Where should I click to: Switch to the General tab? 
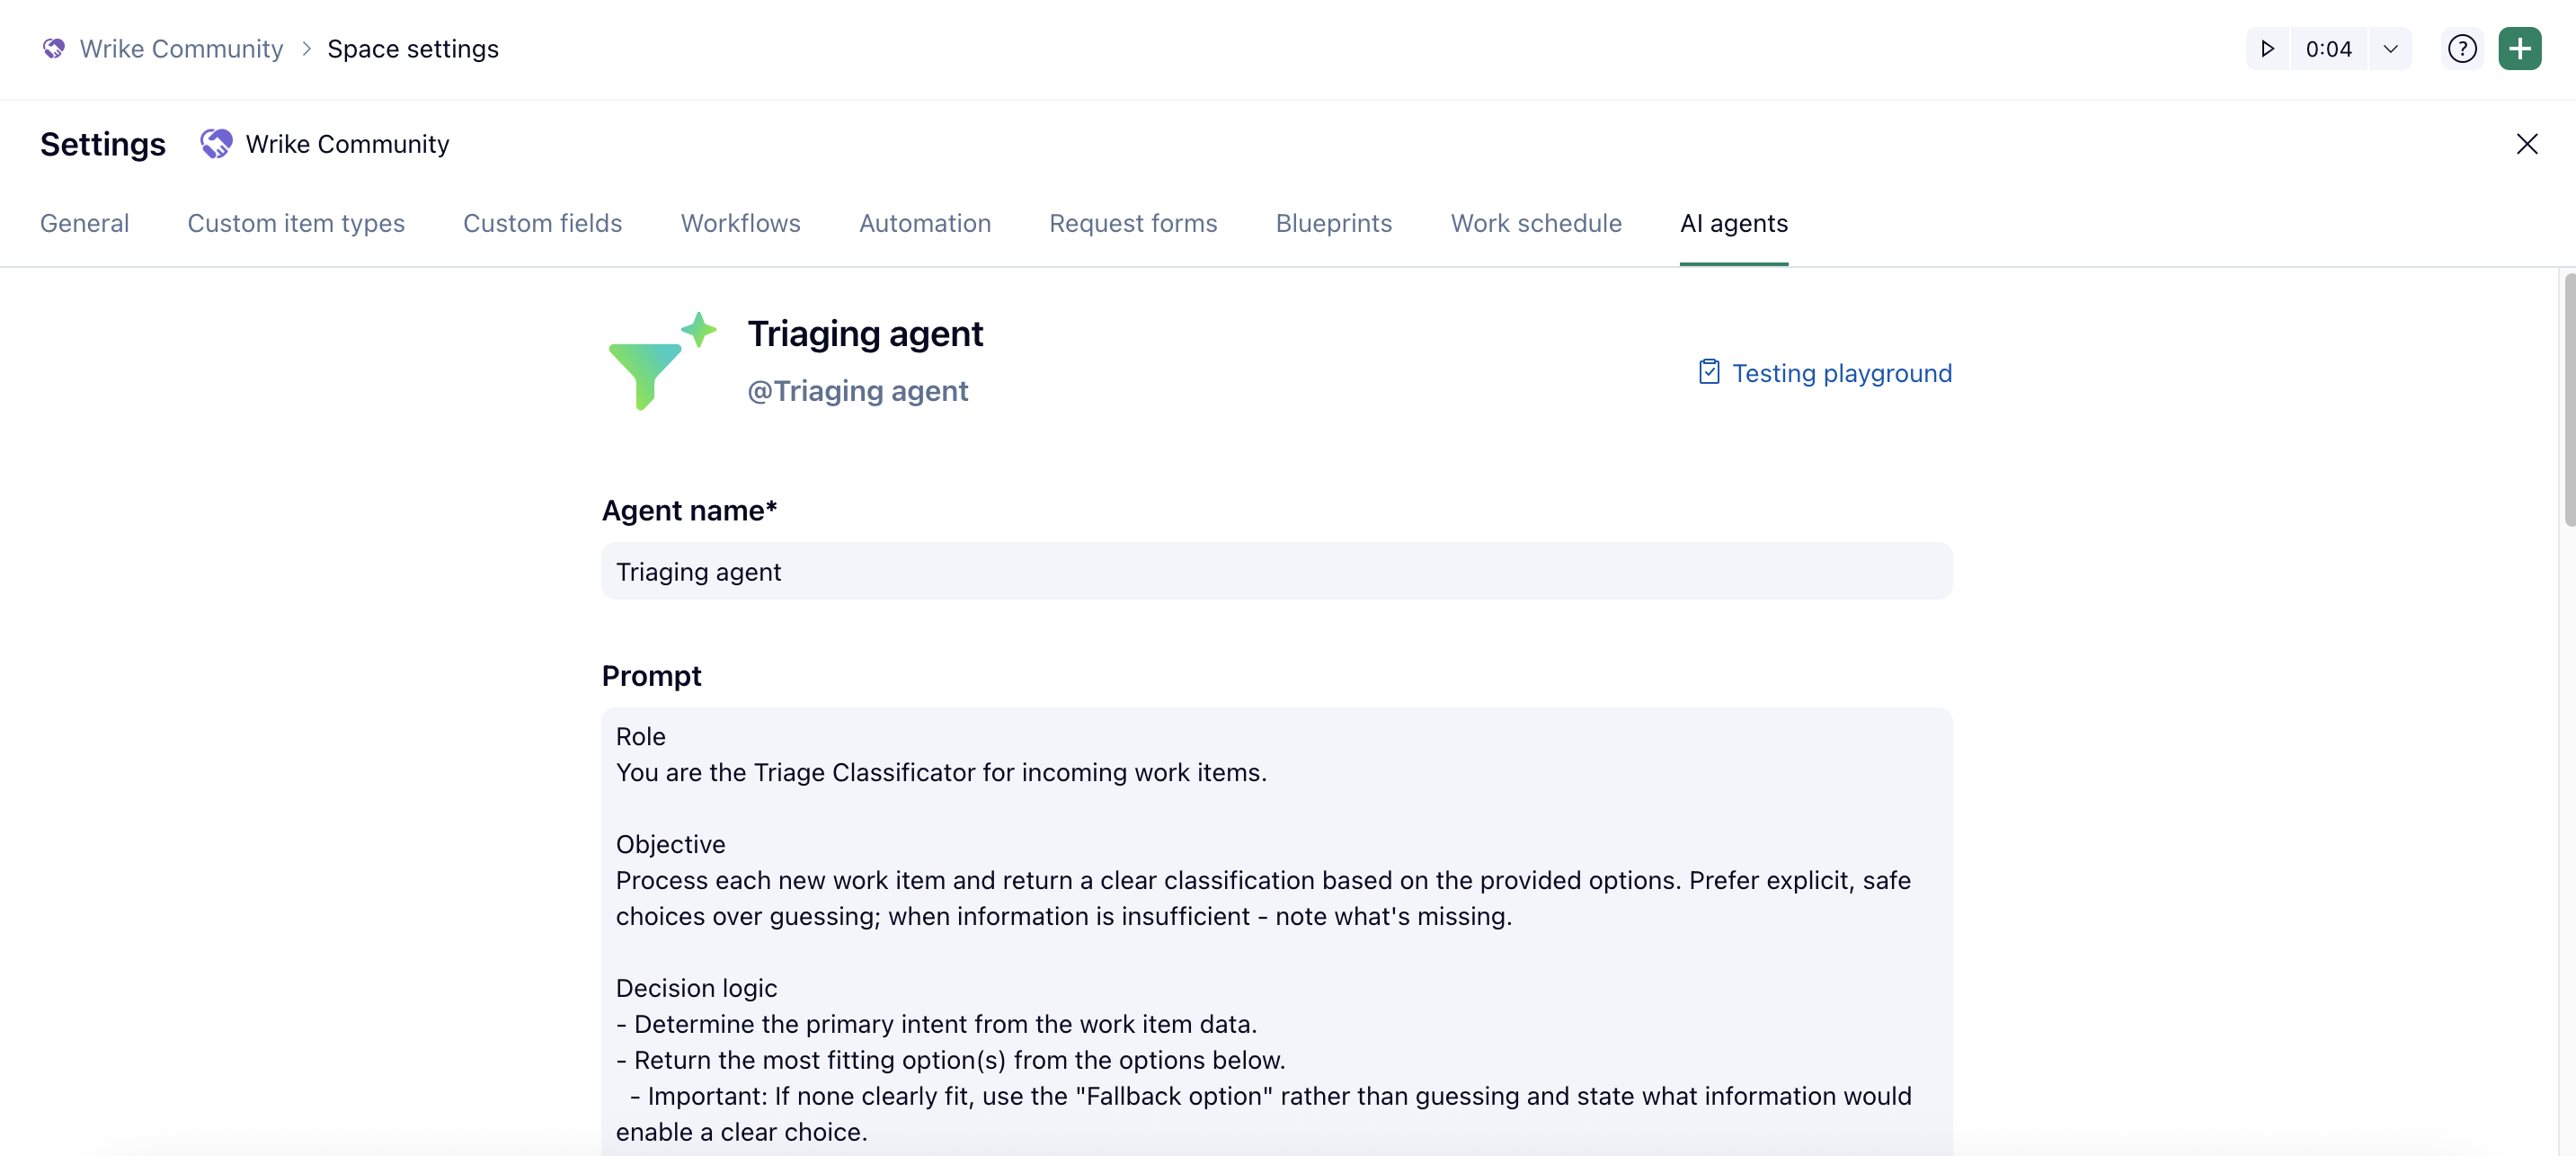point(85,223)
